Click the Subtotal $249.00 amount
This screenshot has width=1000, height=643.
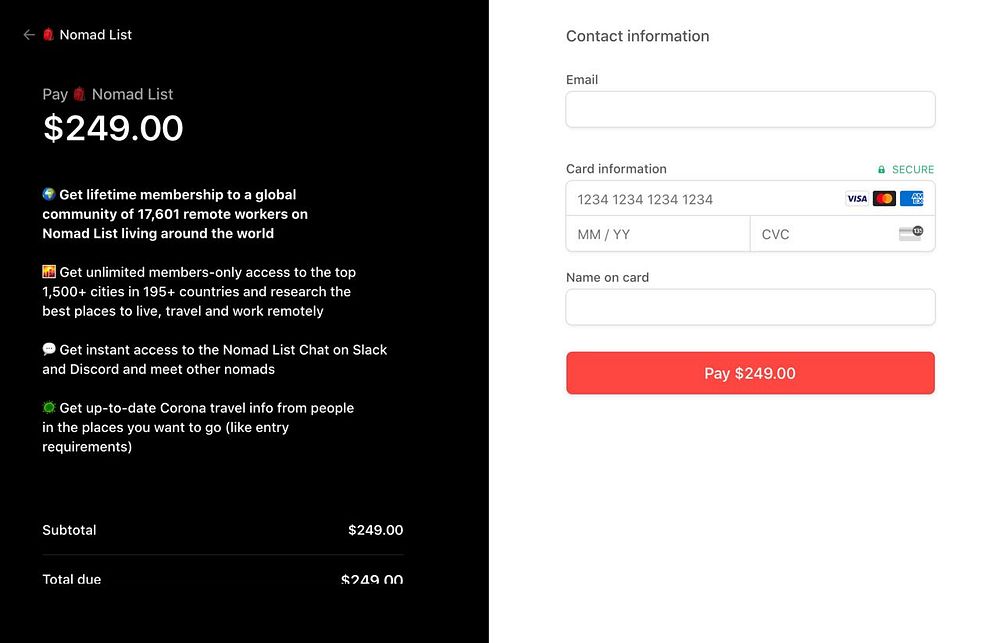pyautogui.click(x=375, y=530)
